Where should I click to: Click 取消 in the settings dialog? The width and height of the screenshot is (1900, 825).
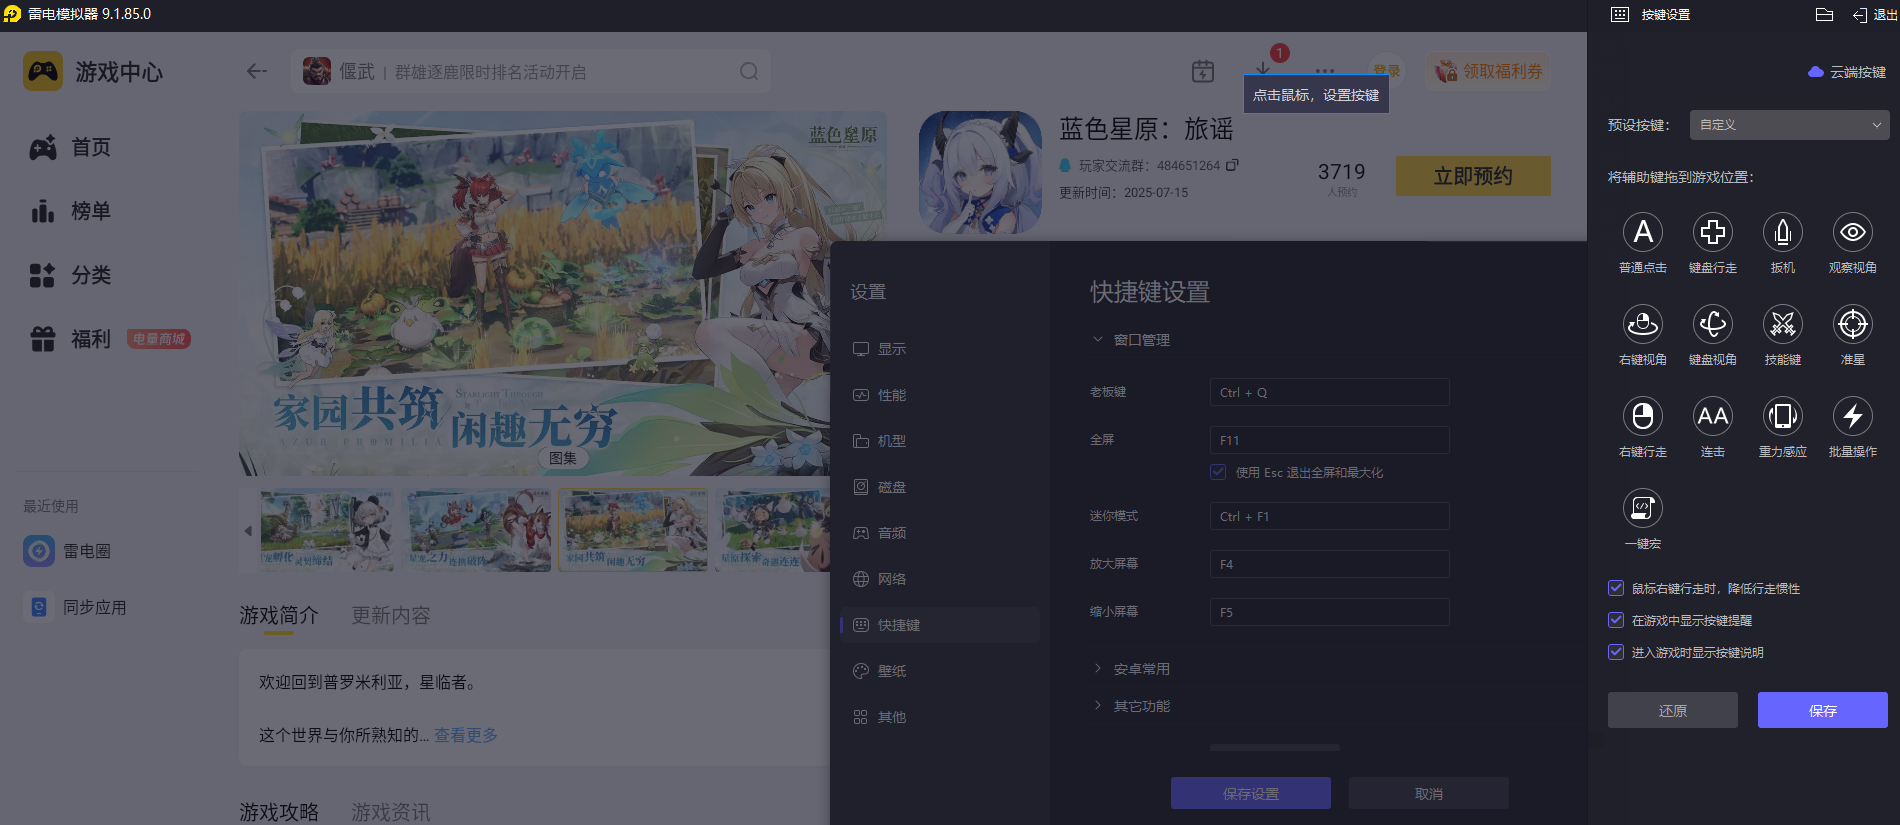(1429, 793)
